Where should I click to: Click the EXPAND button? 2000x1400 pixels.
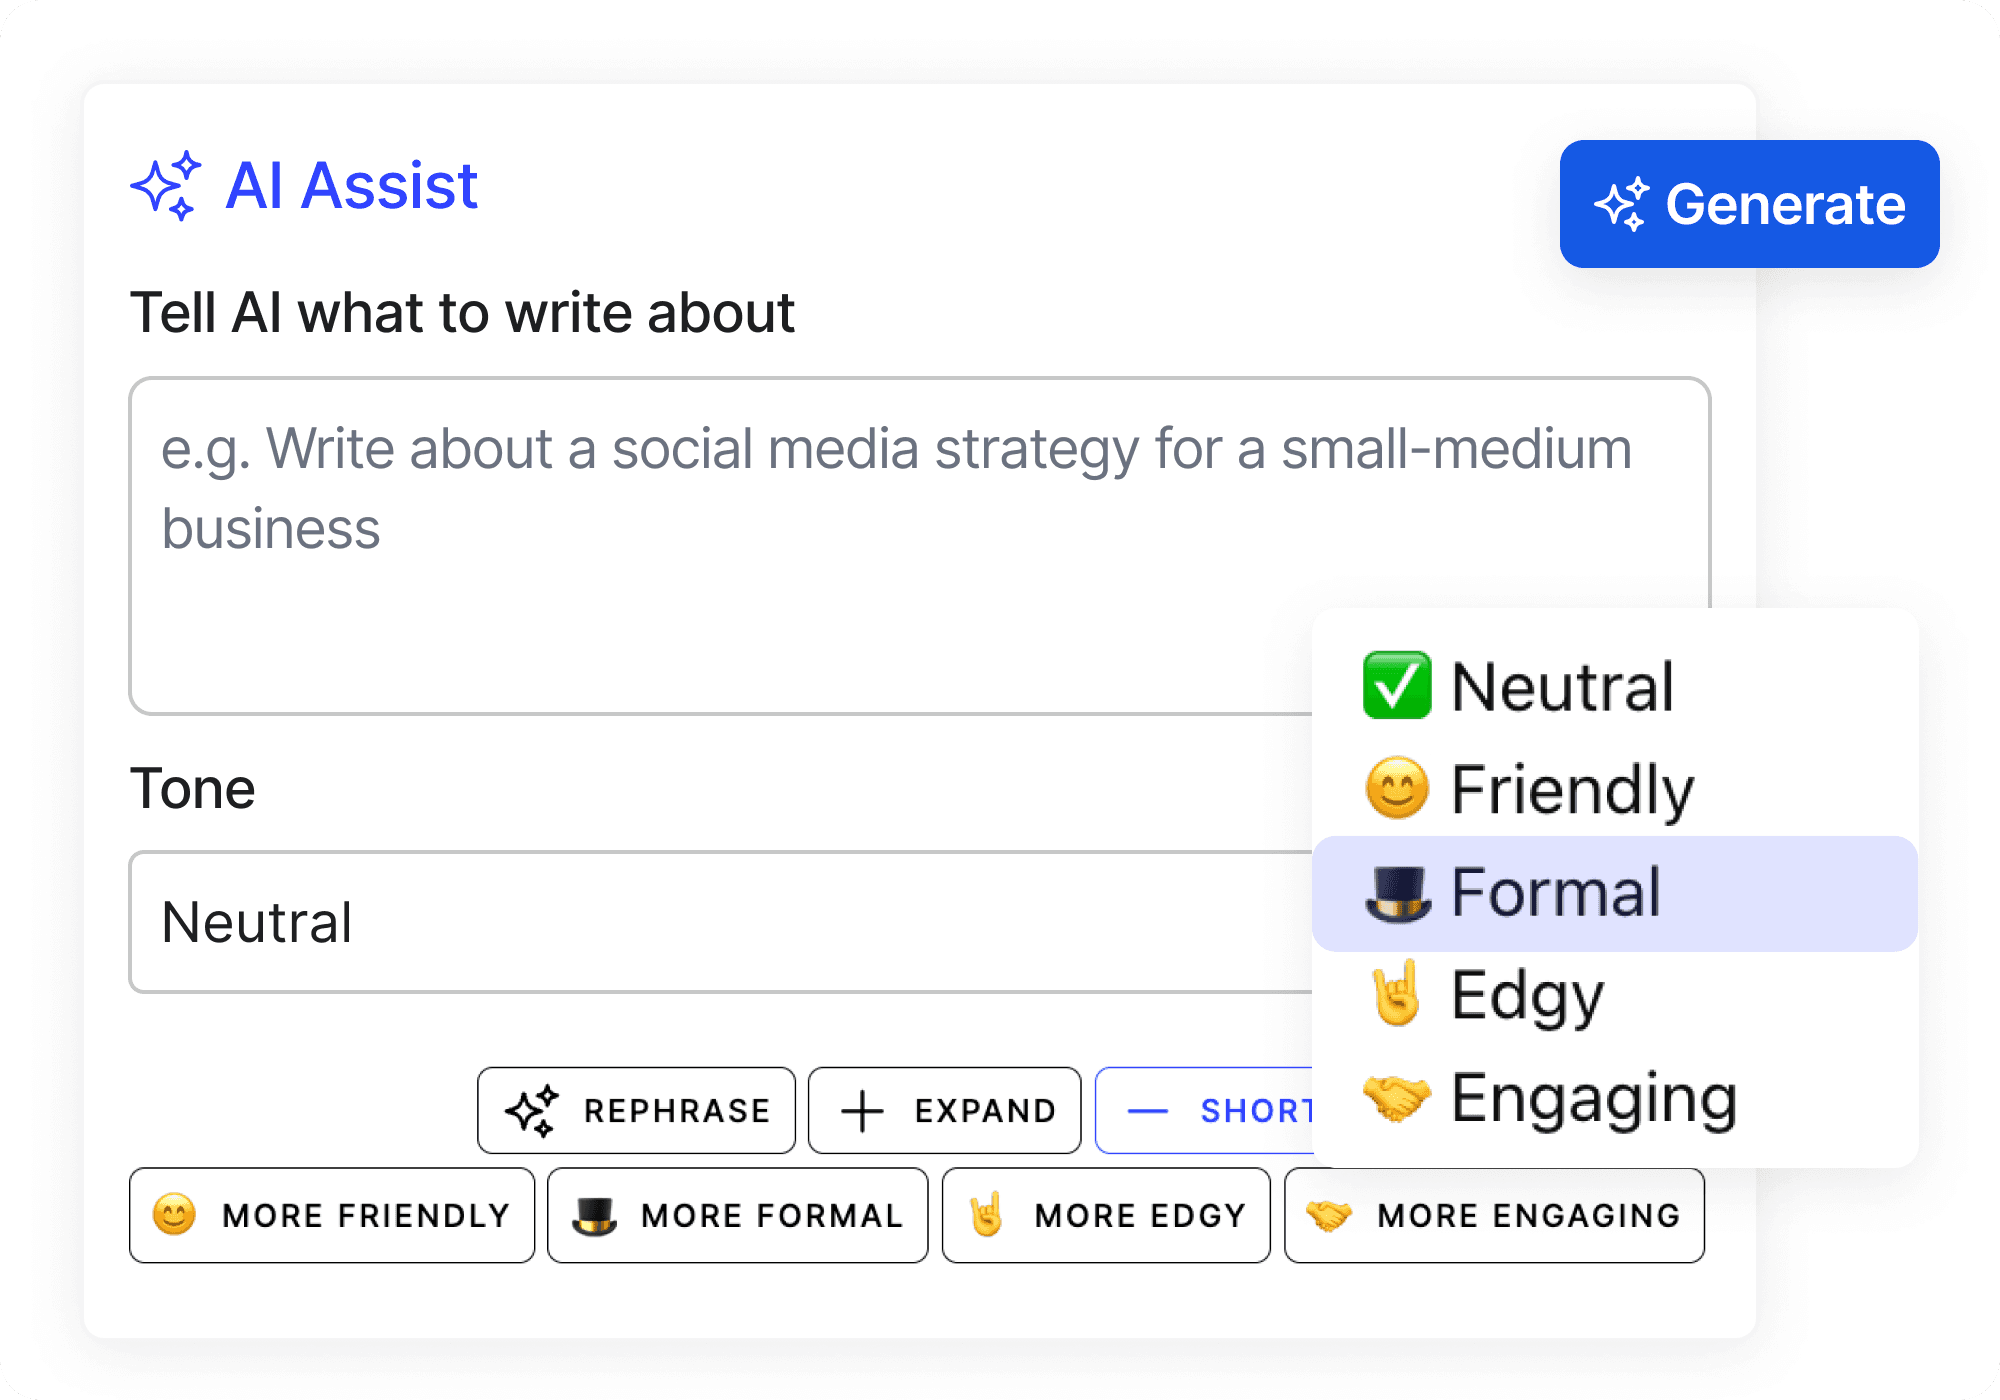[945, 1111]
